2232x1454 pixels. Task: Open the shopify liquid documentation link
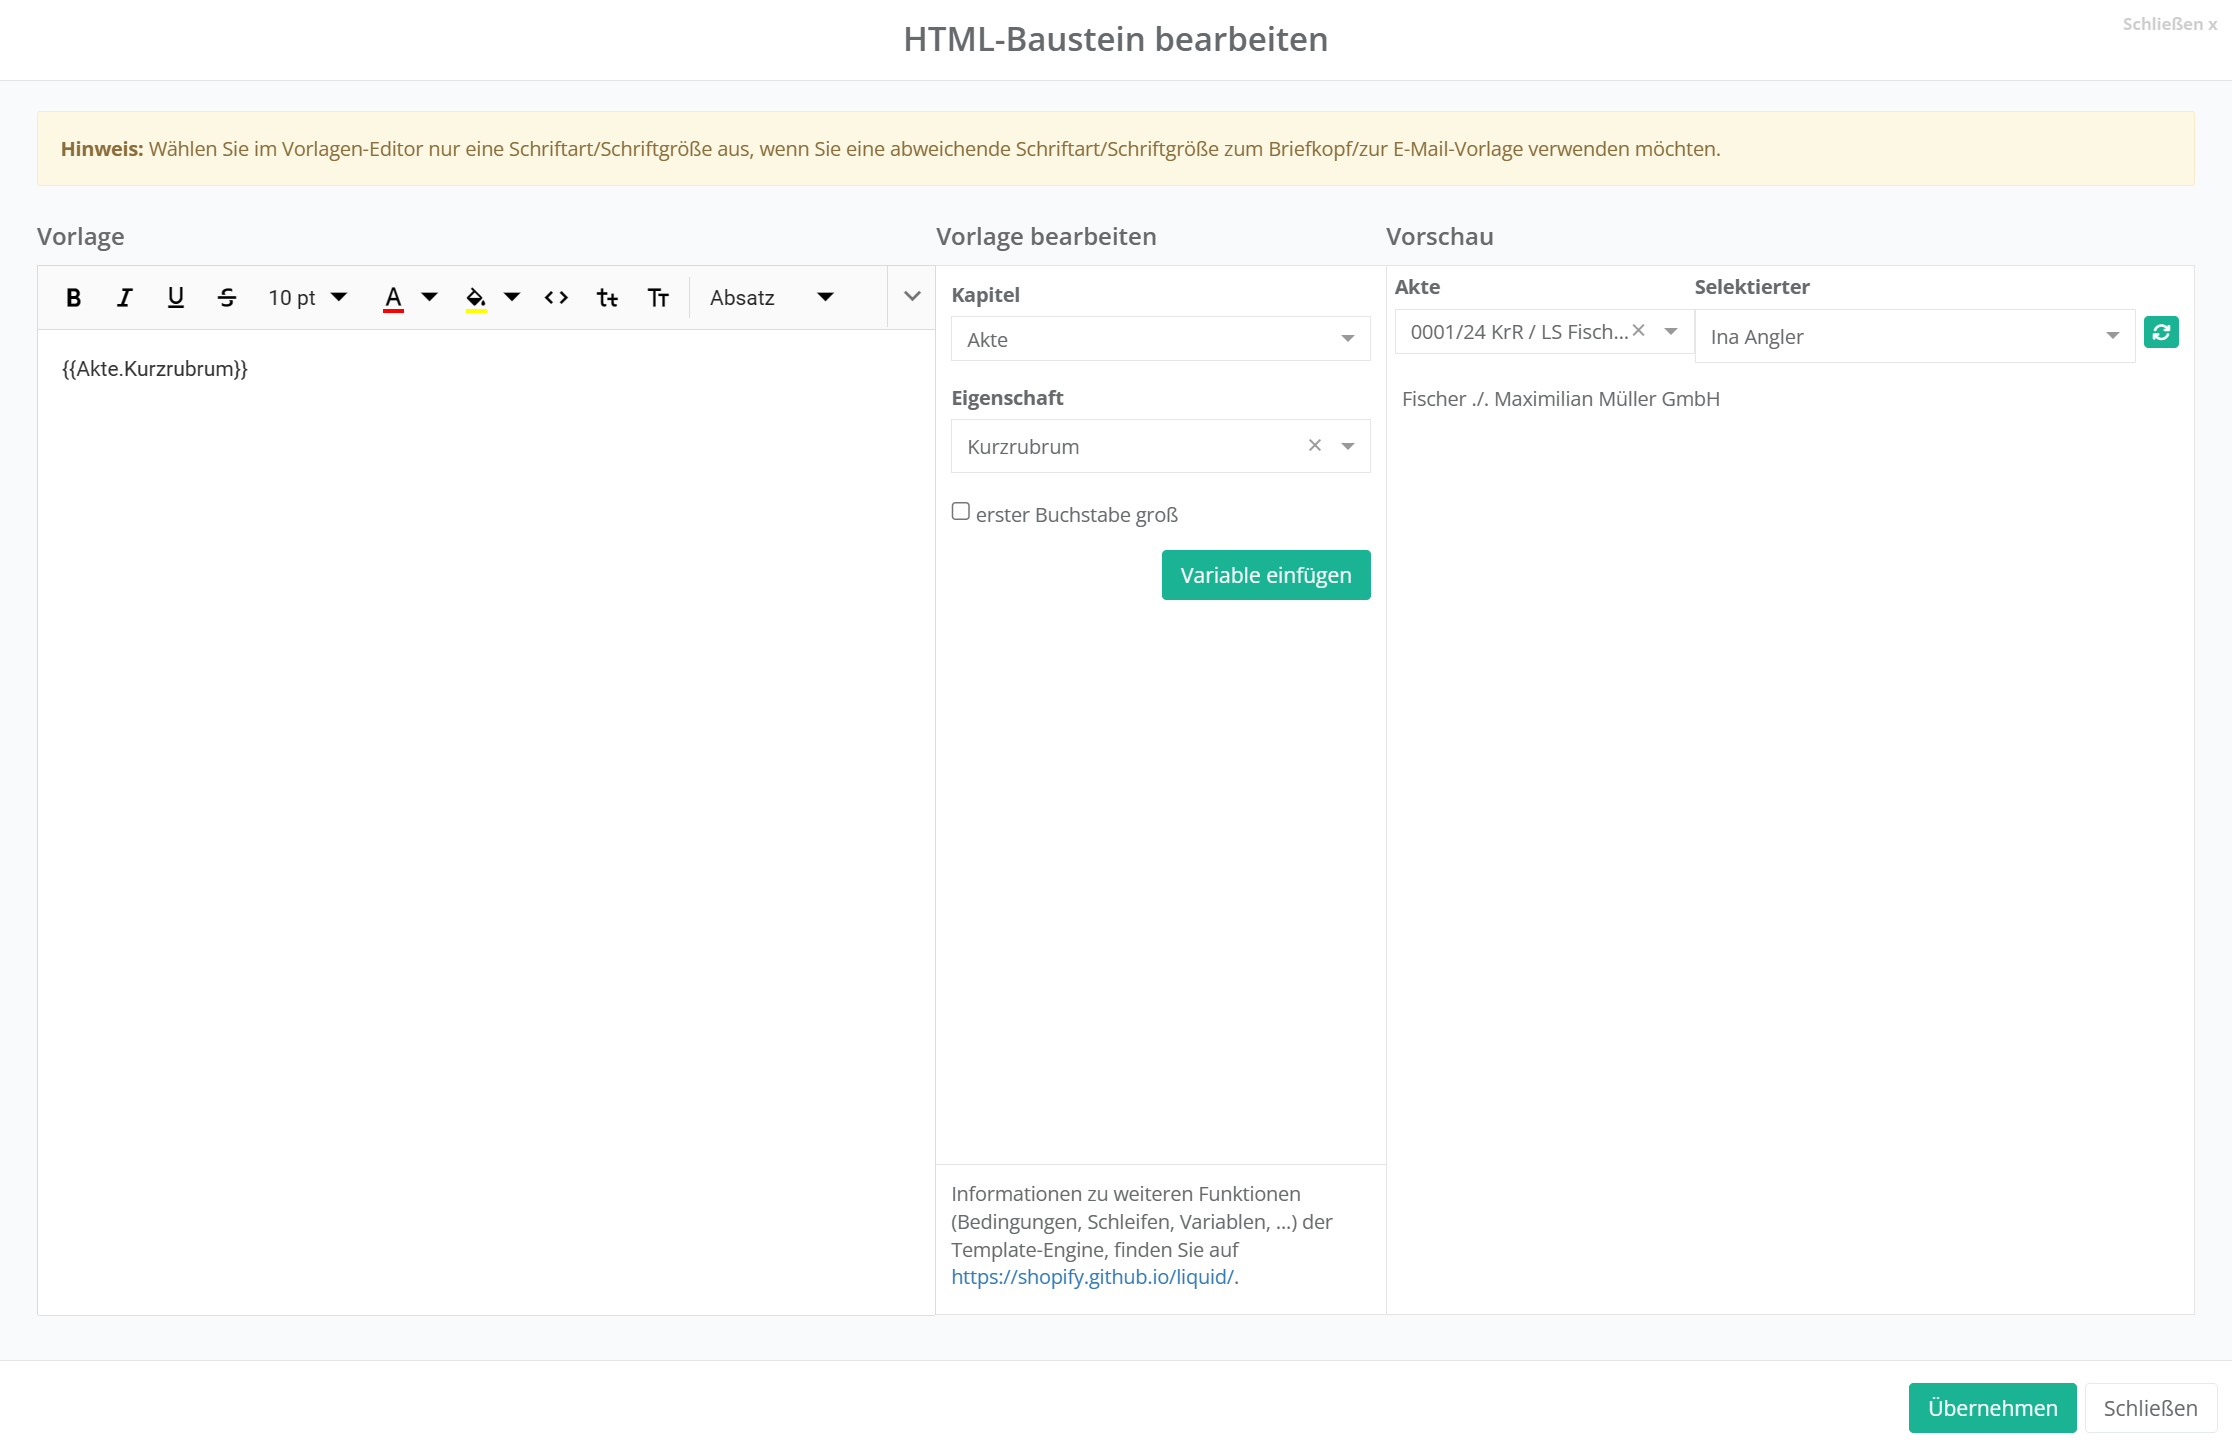1092,1277
